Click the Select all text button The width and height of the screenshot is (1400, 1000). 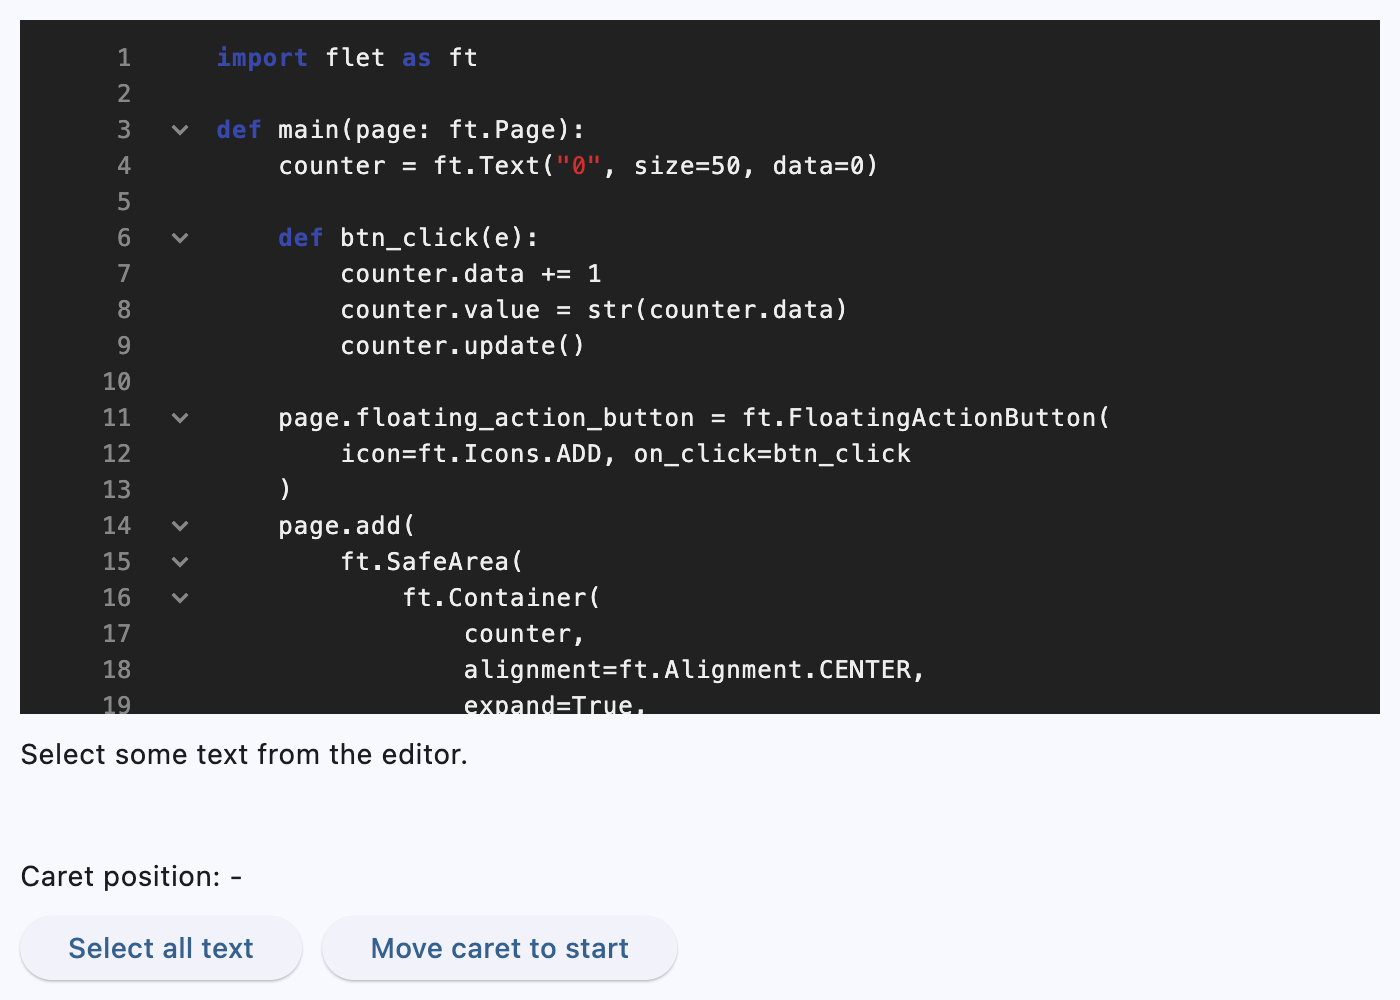[x=160, y=948]
